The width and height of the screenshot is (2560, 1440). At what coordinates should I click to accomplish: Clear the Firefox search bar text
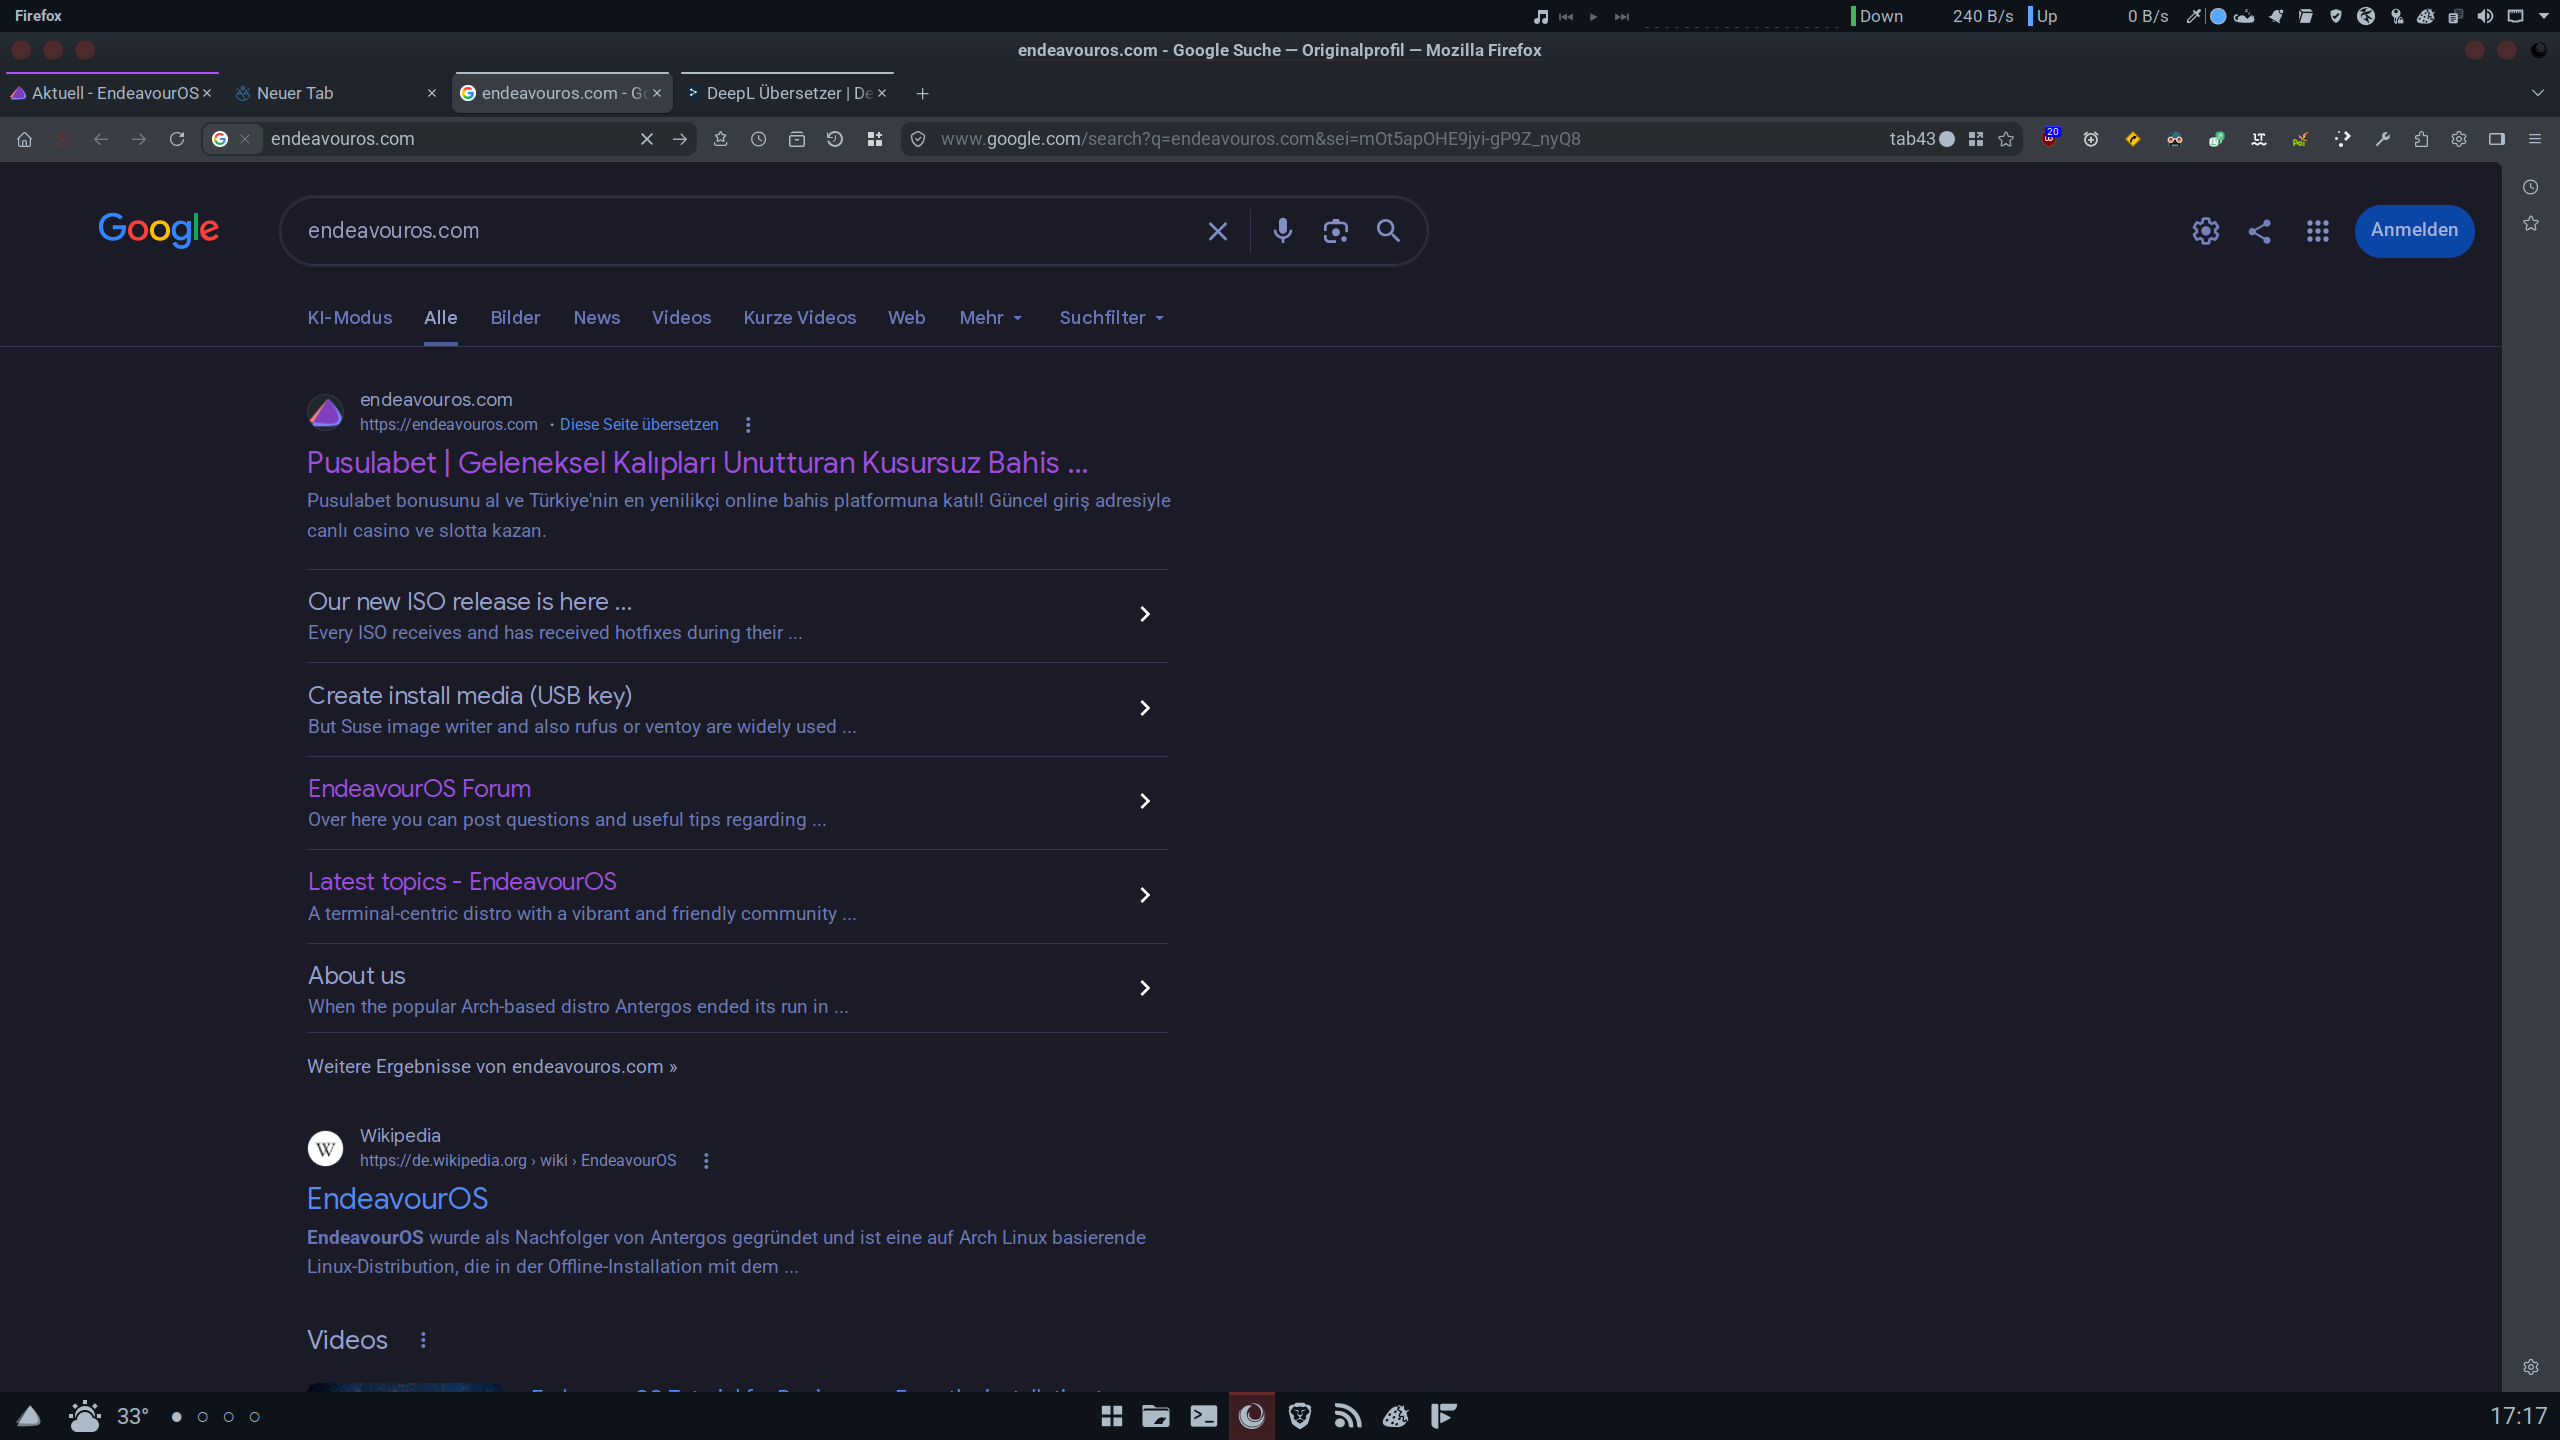point(647,139)
